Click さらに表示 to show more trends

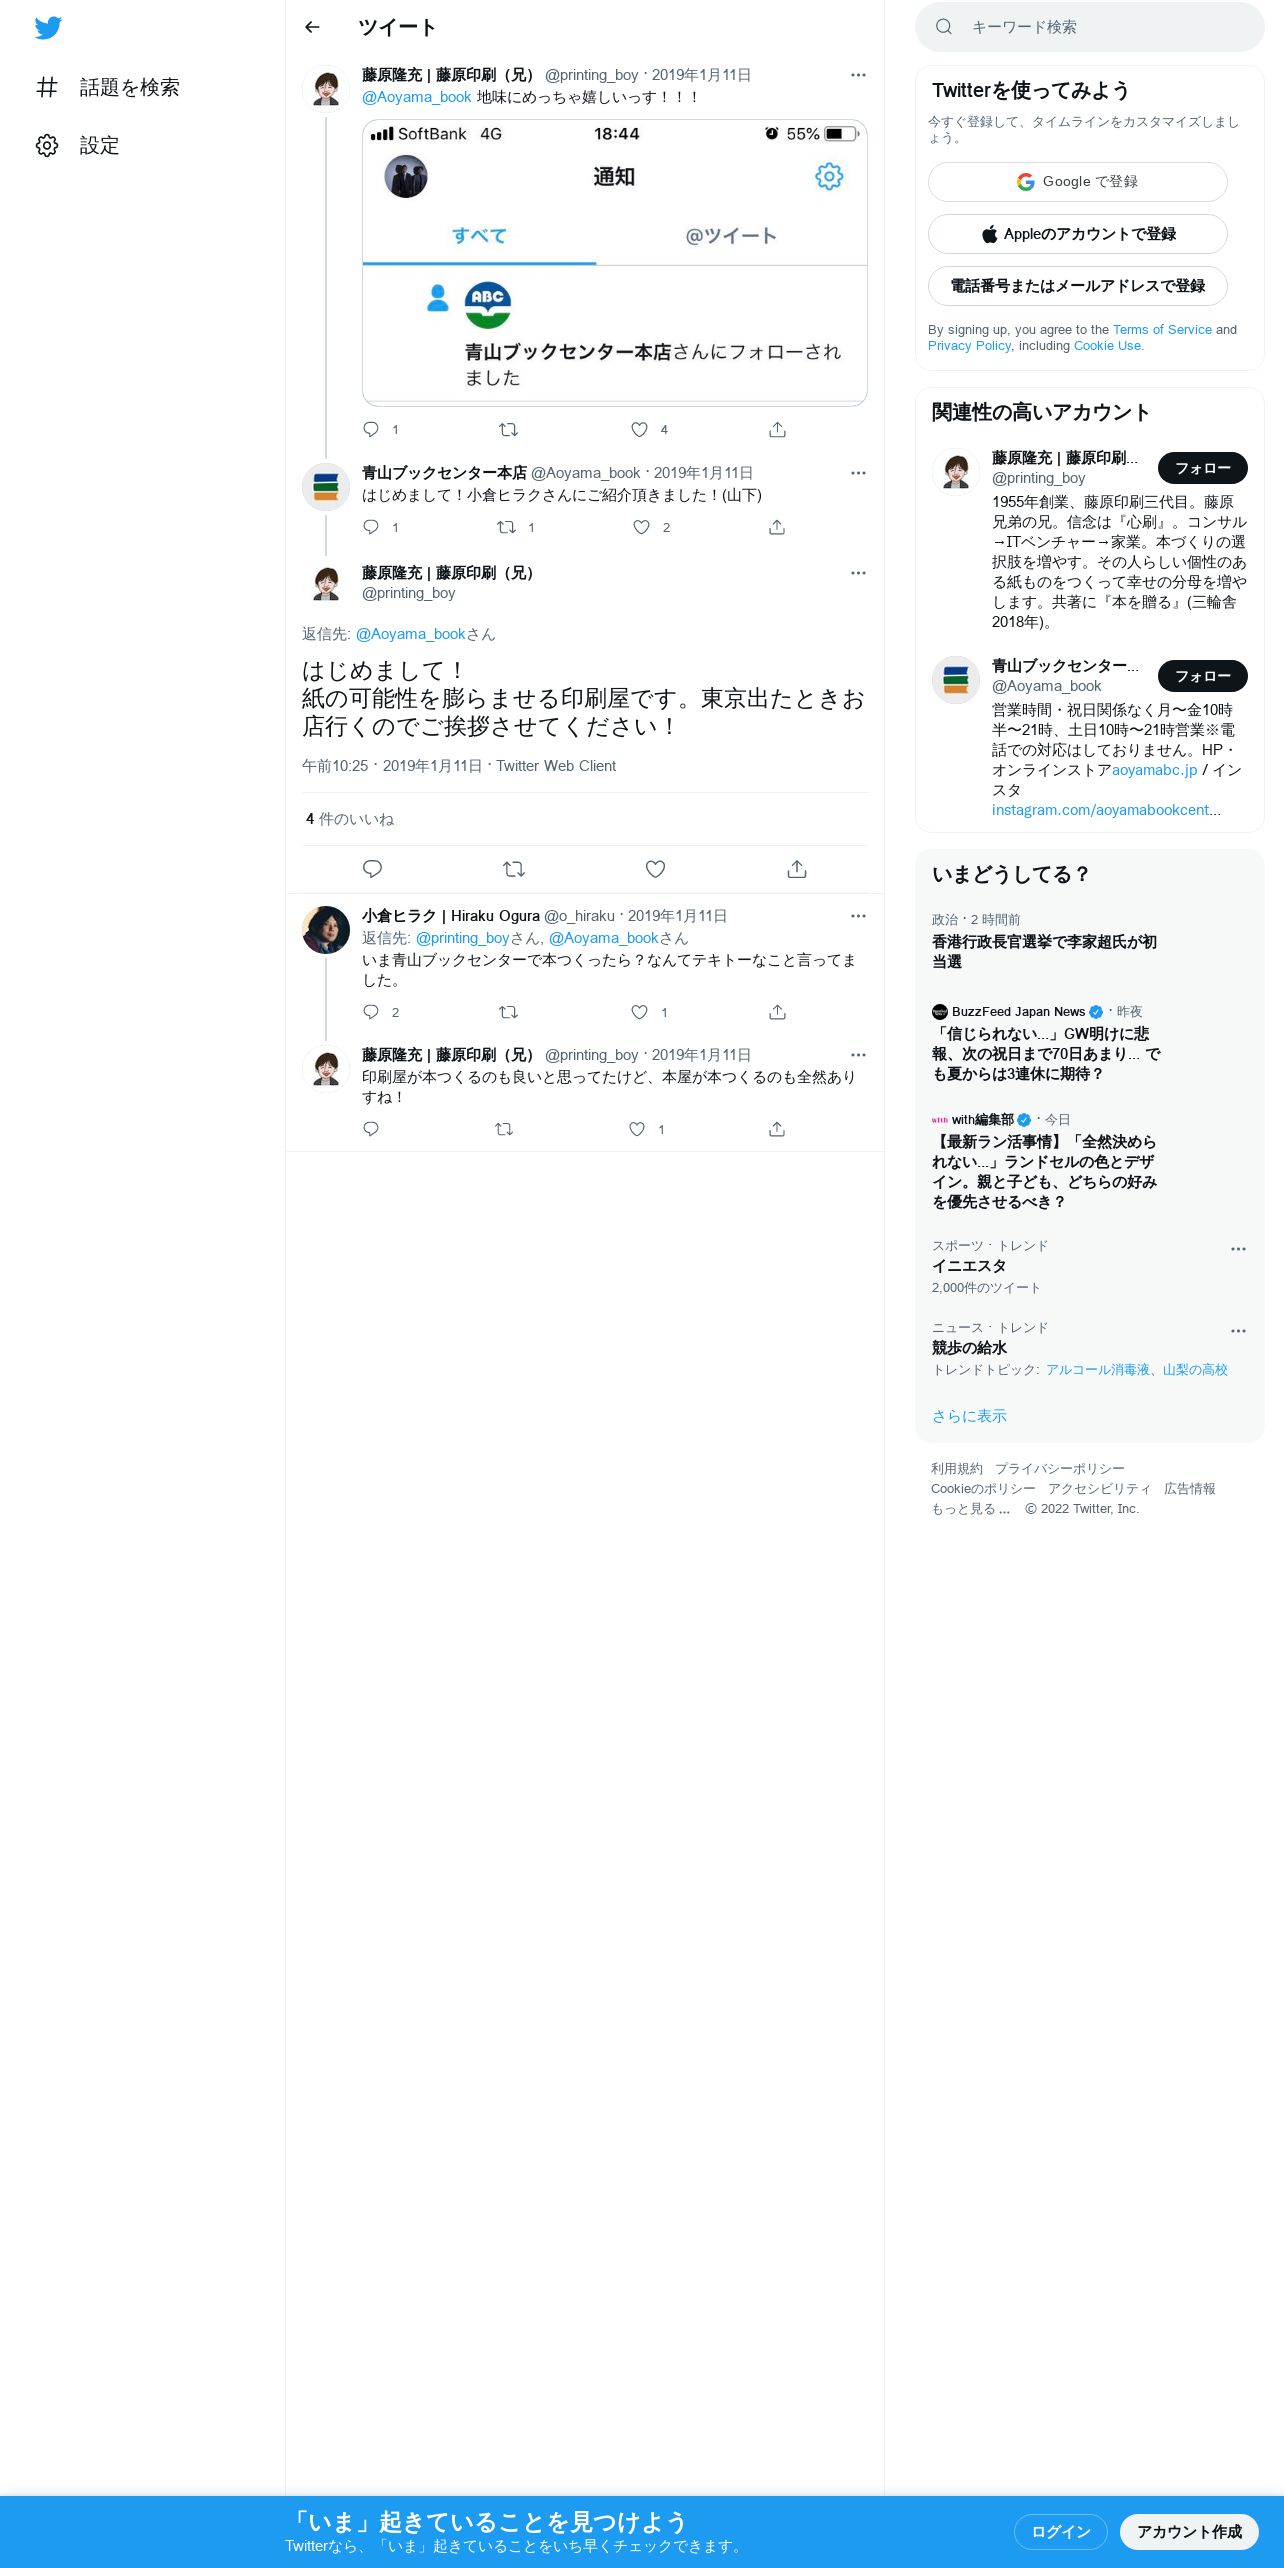pyautogui.click(x=969, y=1416)
